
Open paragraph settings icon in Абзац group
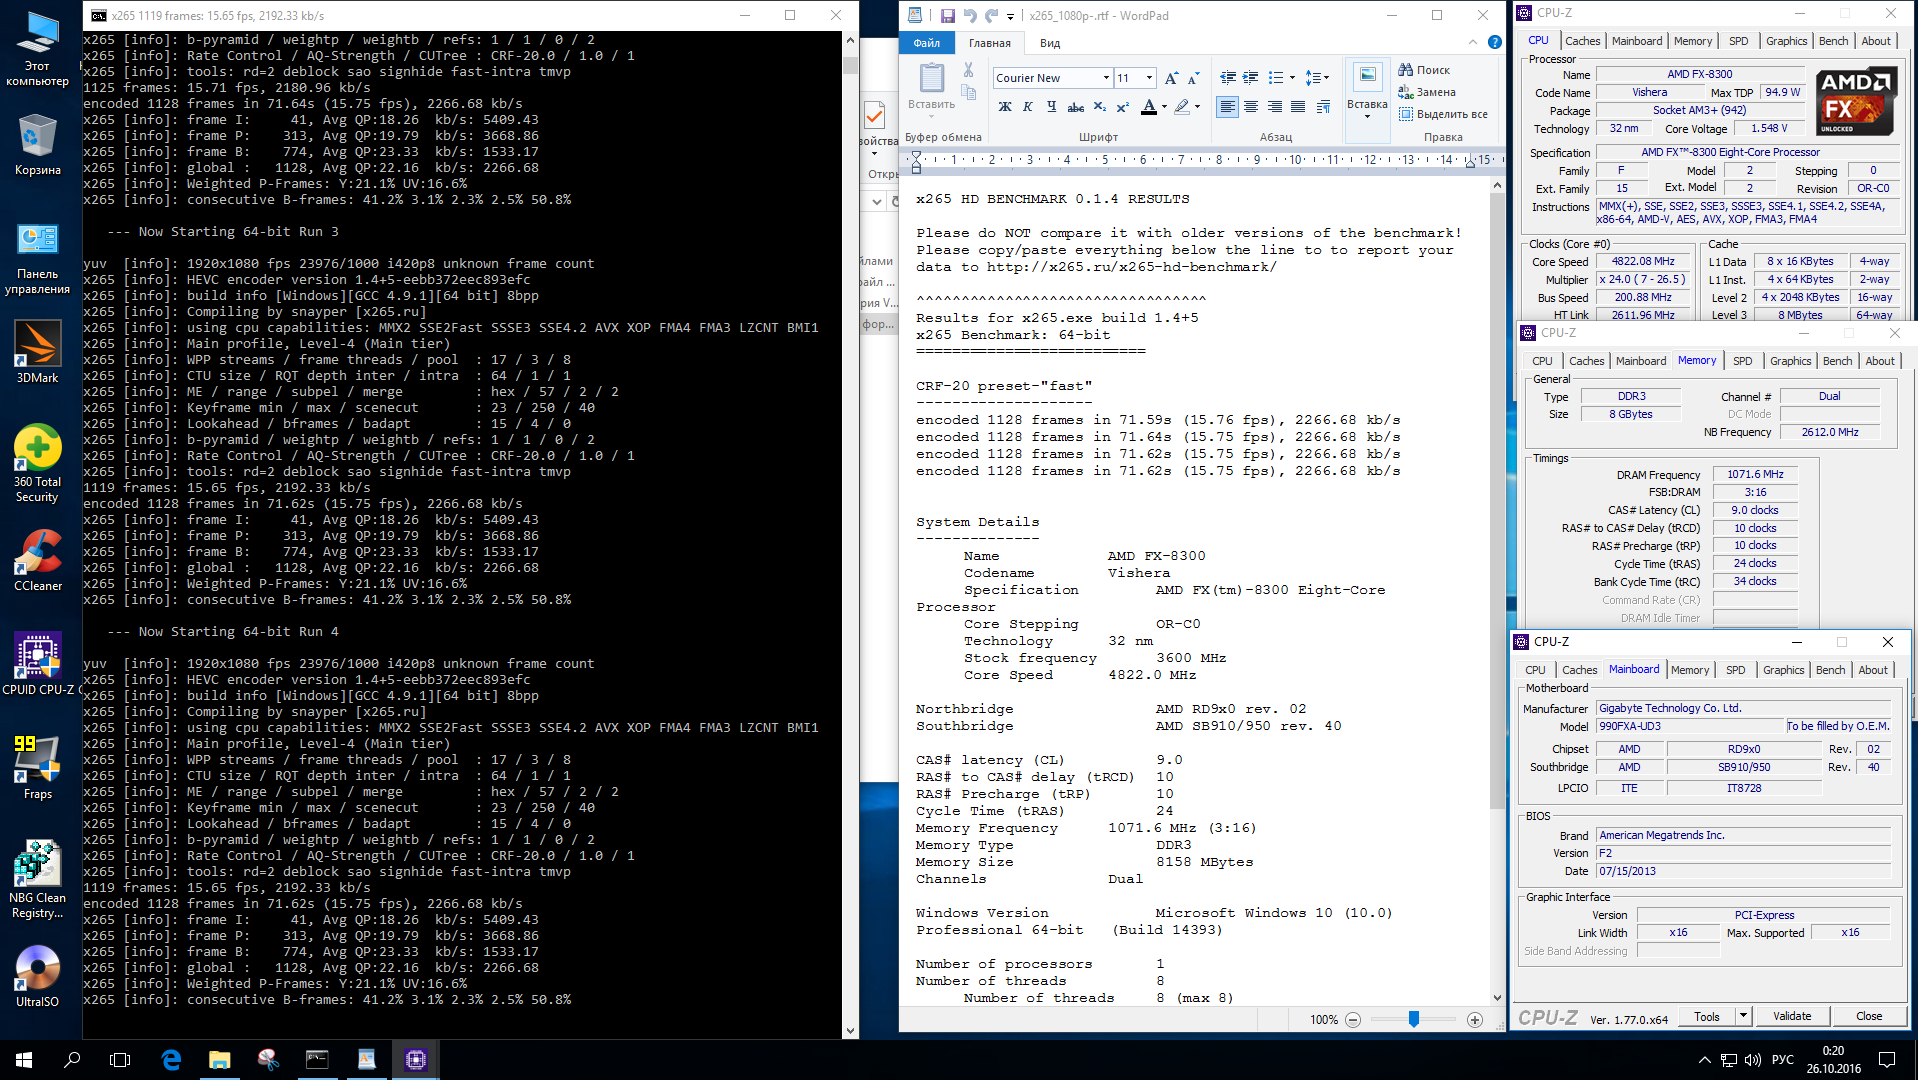click(1323, 107)
